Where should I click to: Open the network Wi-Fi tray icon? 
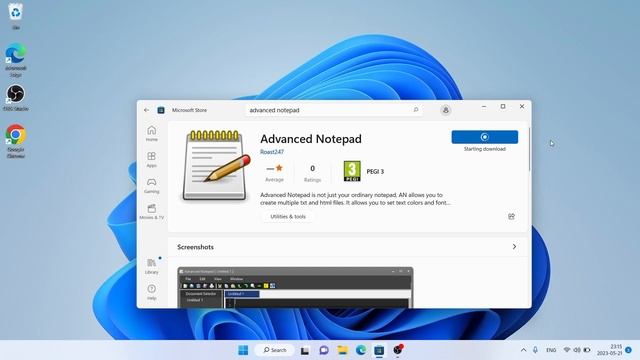[x=567, y=350]
